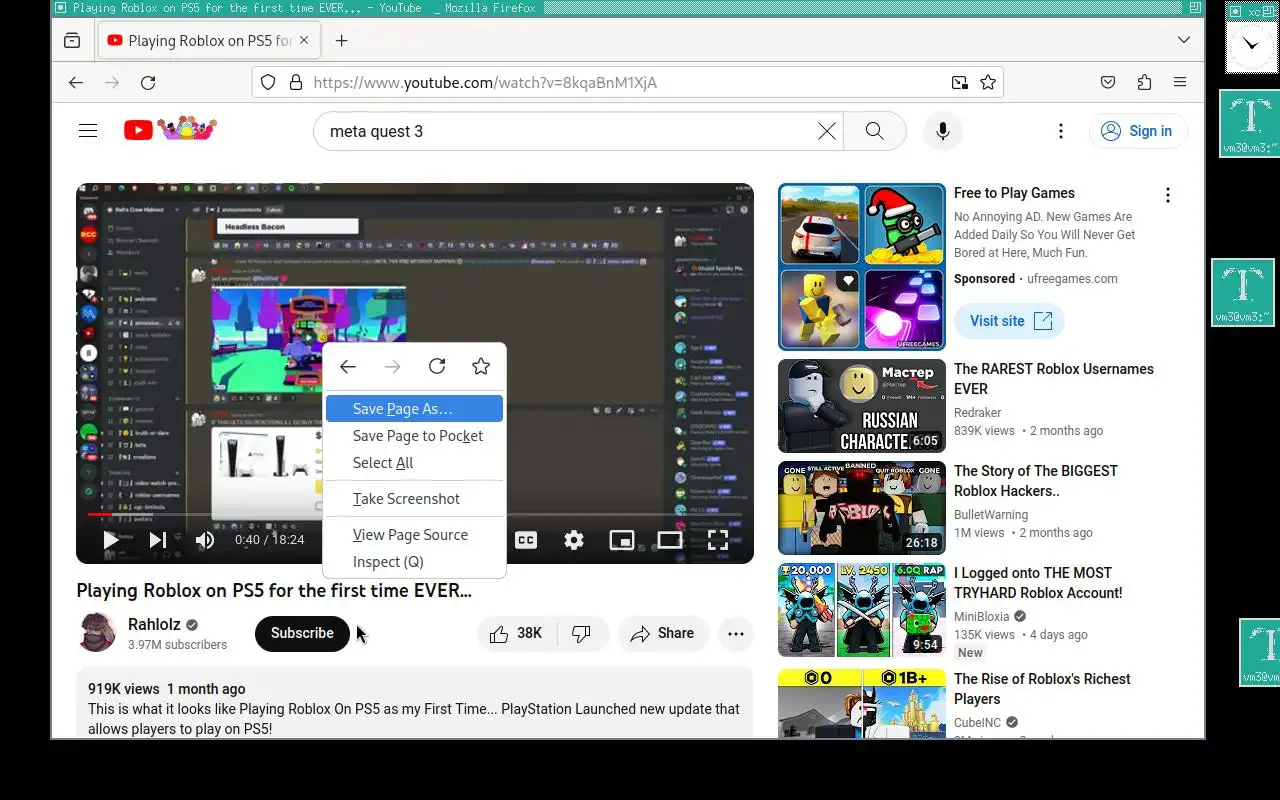Toggle closed captions on player
Viewport: 1280px width, 800px height.
point(525,540)
